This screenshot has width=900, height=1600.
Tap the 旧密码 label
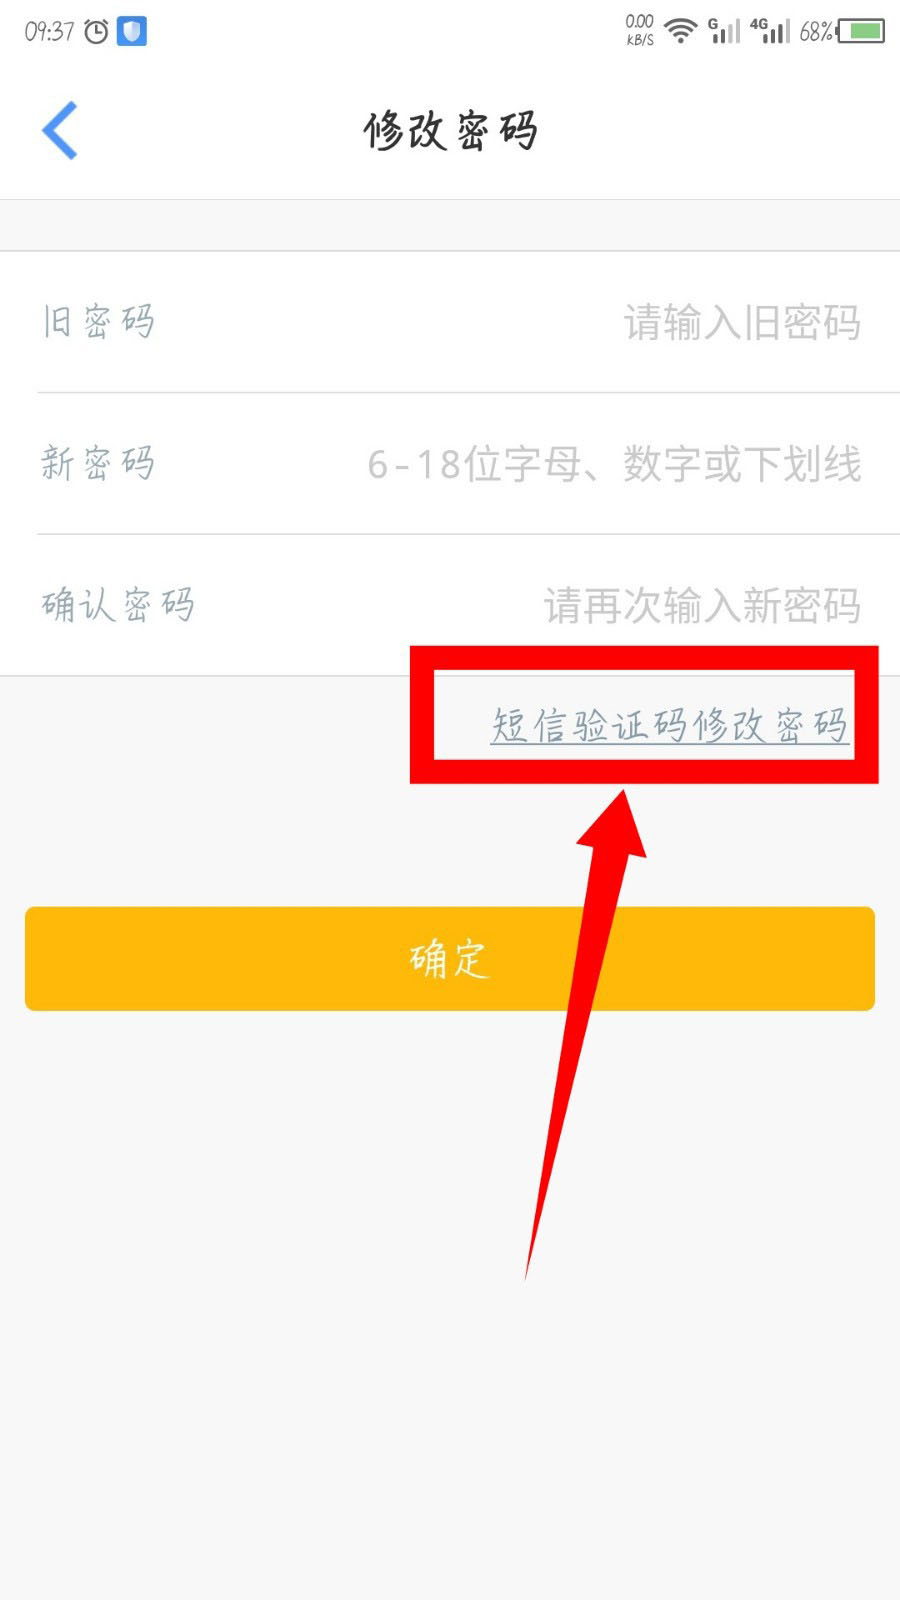click(98, 322)
